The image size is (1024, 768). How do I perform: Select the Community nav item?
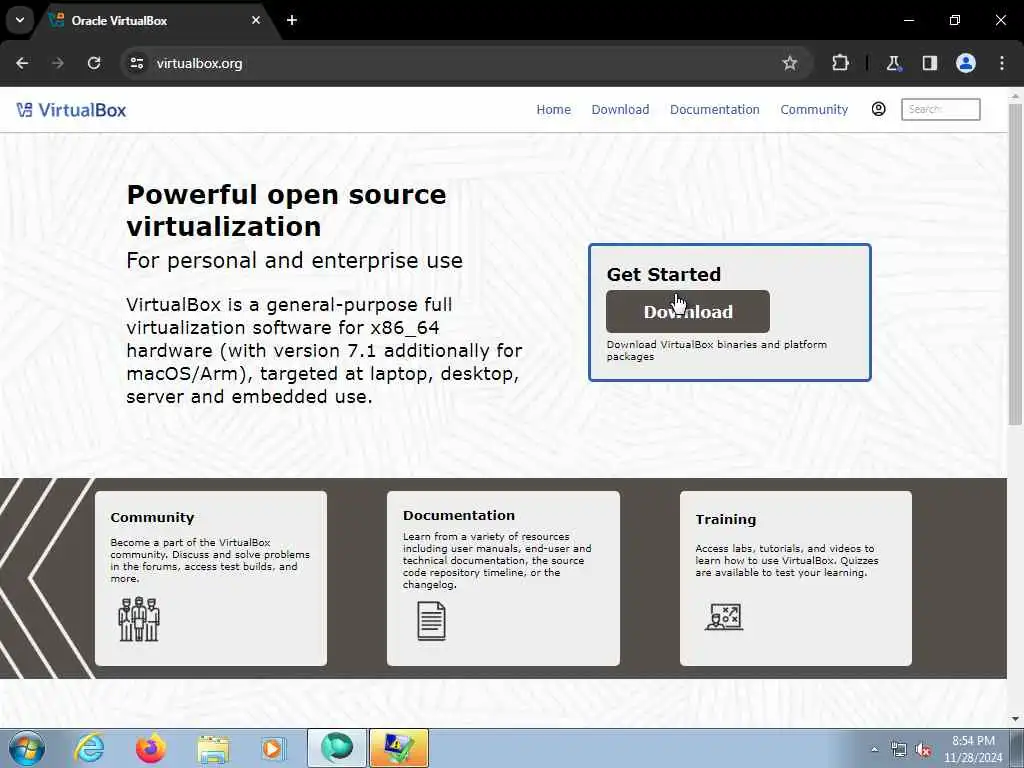pos(814,110)
